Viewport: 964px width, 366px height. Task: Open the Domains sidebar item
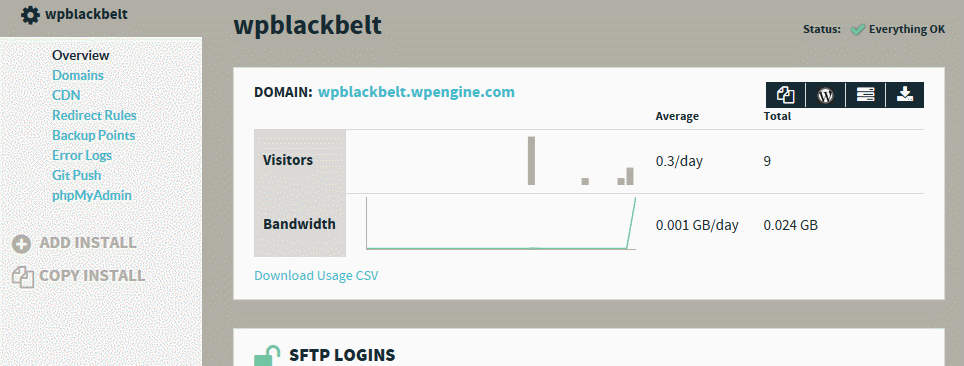click(77, 75)
